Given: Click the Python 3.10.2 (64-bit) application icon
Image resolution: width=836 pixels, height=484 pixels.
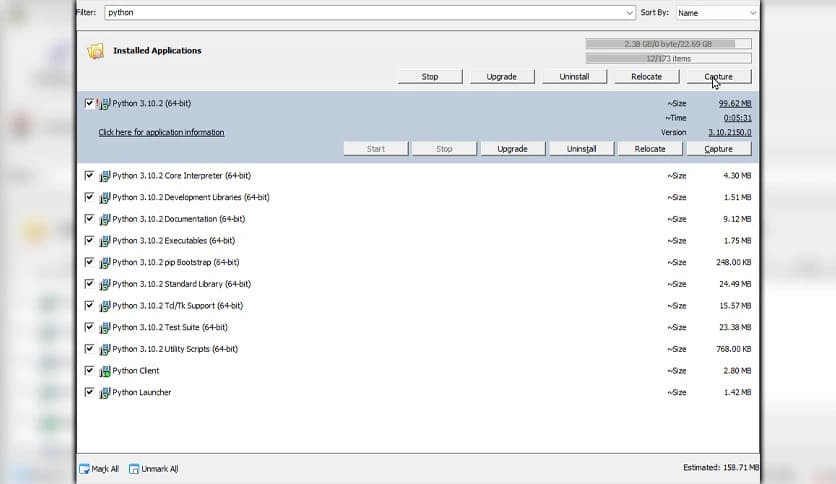Looking at the screenshot, I should point(104,104).
